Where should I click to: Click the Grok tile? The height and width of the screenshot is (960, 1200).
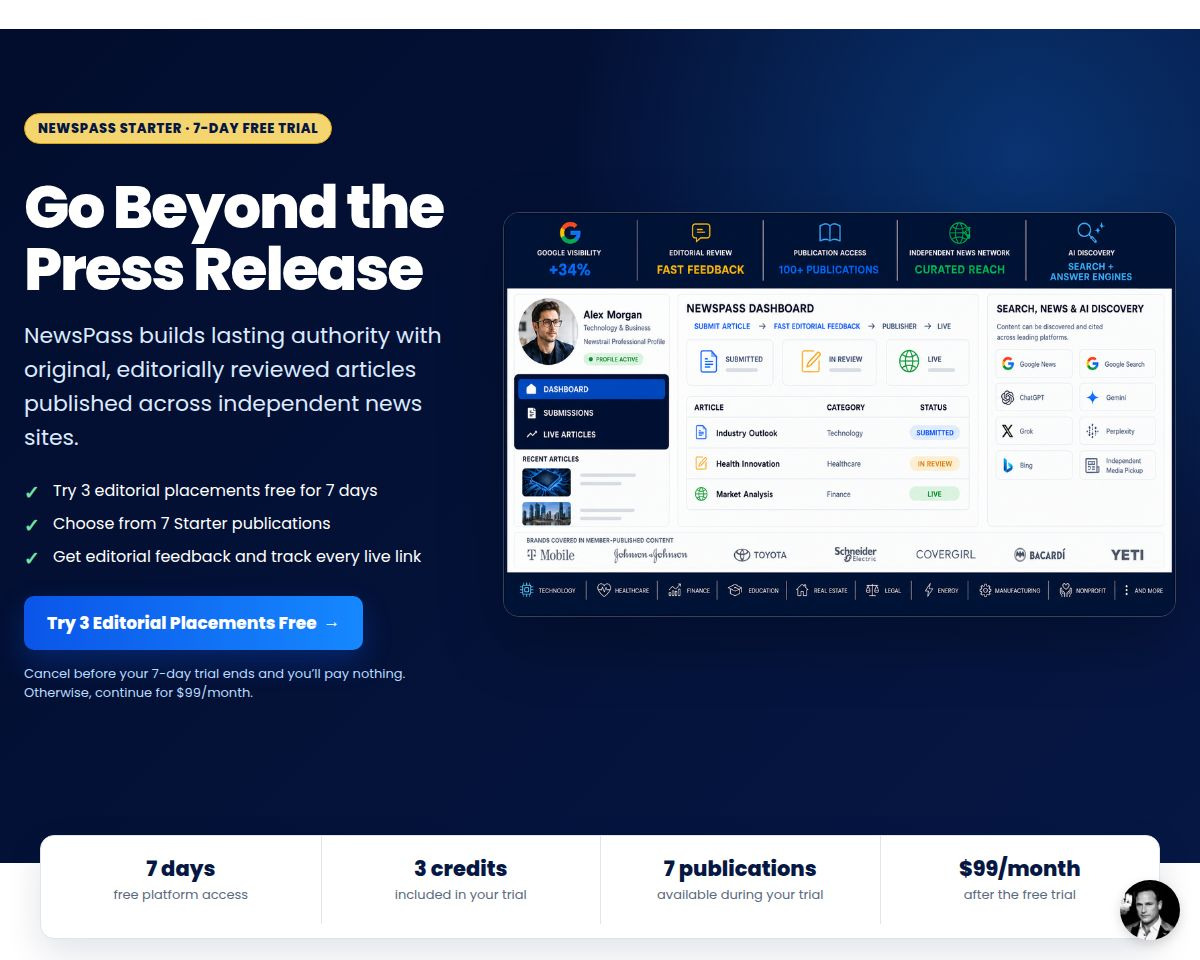point(1034,431)
